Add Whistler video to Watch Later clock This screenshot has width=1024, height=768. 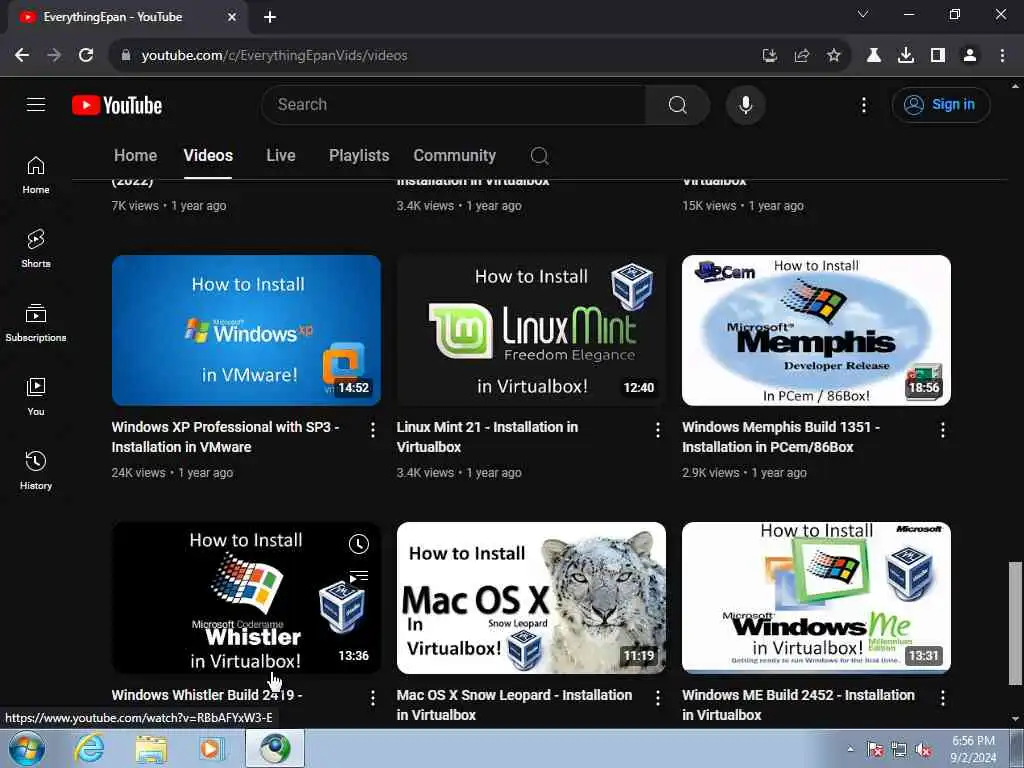click(359, 544)
